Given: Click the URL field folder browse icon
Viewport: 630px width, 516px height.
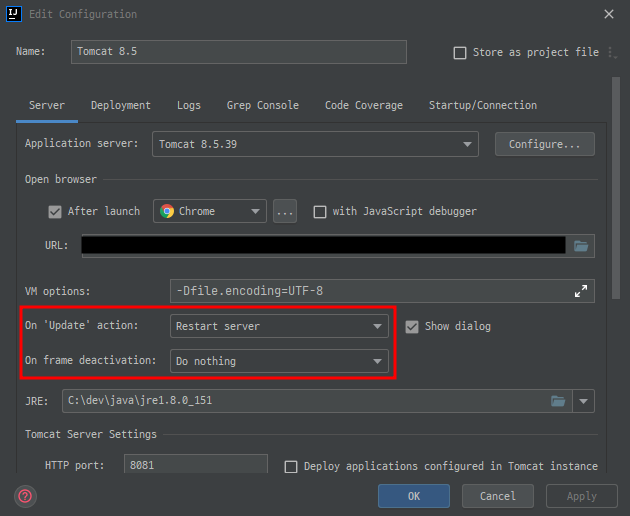Looking at the screenshot, I should click(x=581, y=246).
